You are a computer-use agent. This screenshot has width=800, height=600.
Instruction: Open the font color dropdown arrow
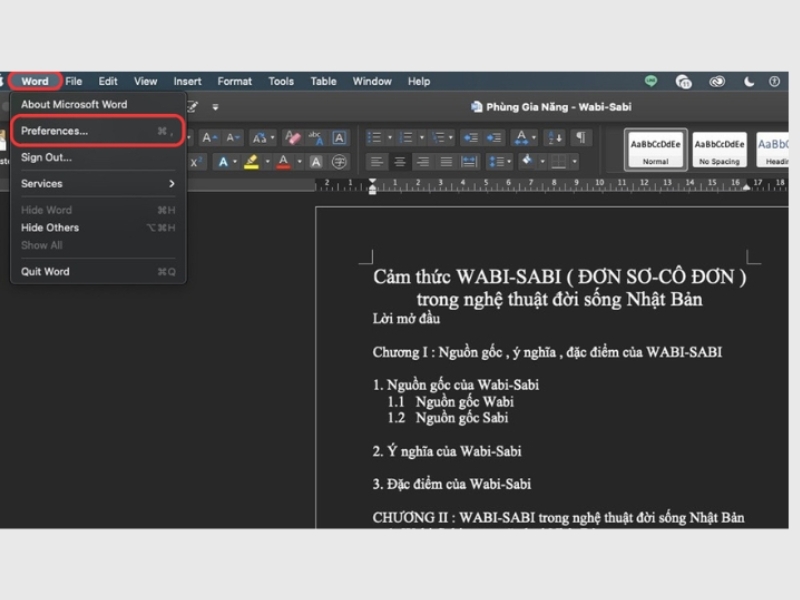click(299, 162)
